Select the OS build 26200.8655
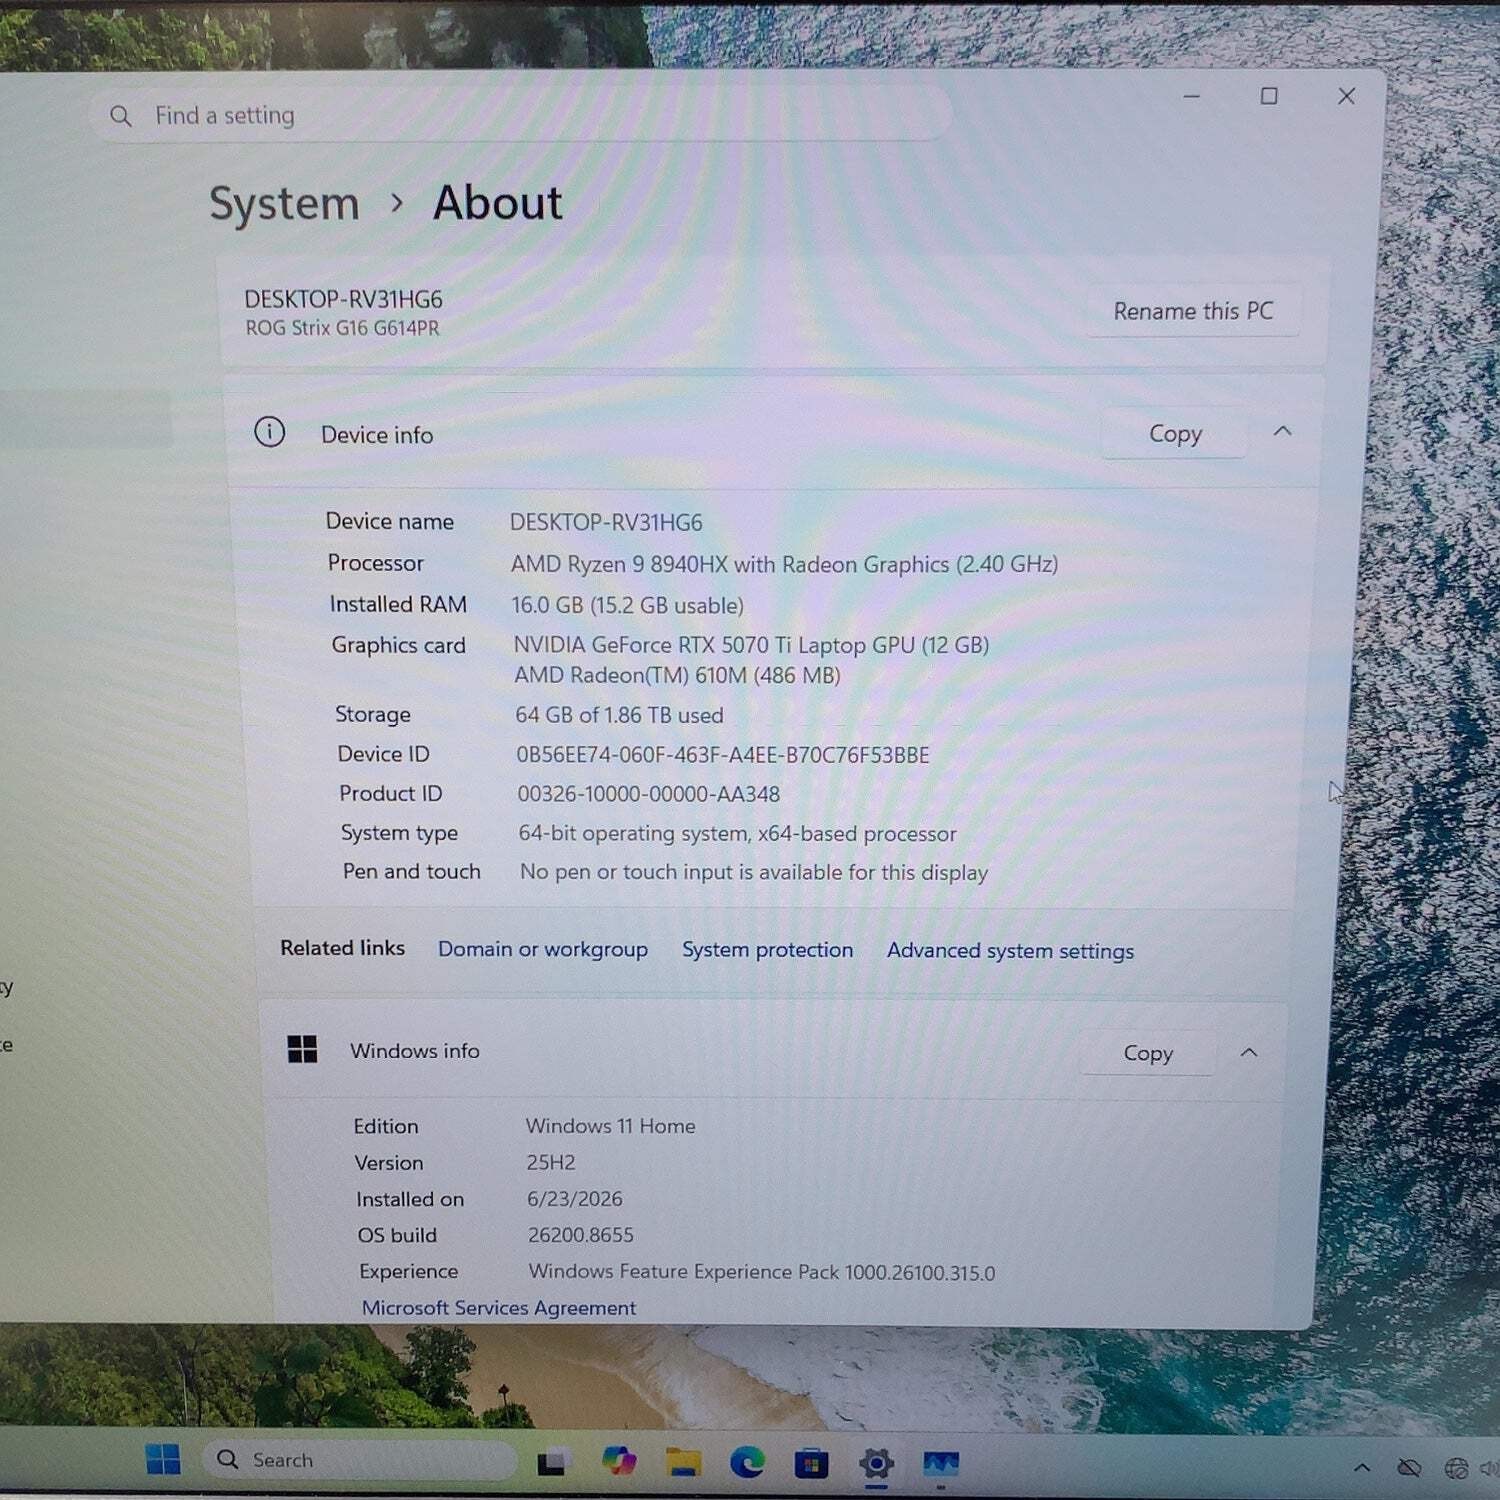The height and width of the screenshot is (1500, 1500). pos(581,1236)
